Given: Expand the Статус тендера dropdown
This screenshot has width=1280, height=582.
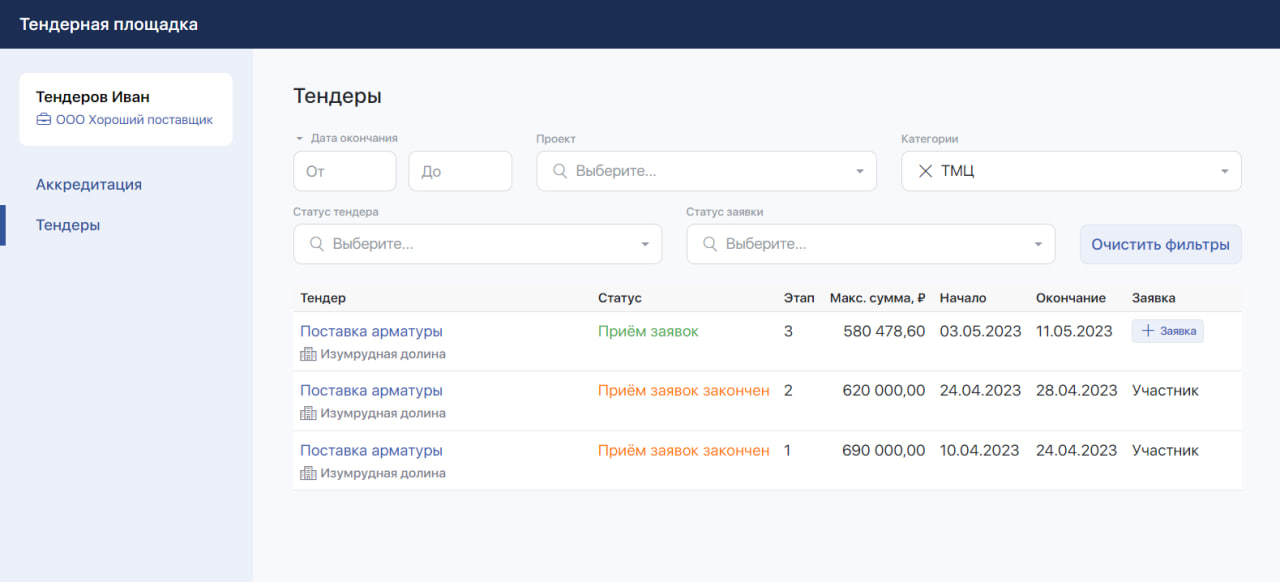Looking at the screenshot, I should [x=645, y=244].
